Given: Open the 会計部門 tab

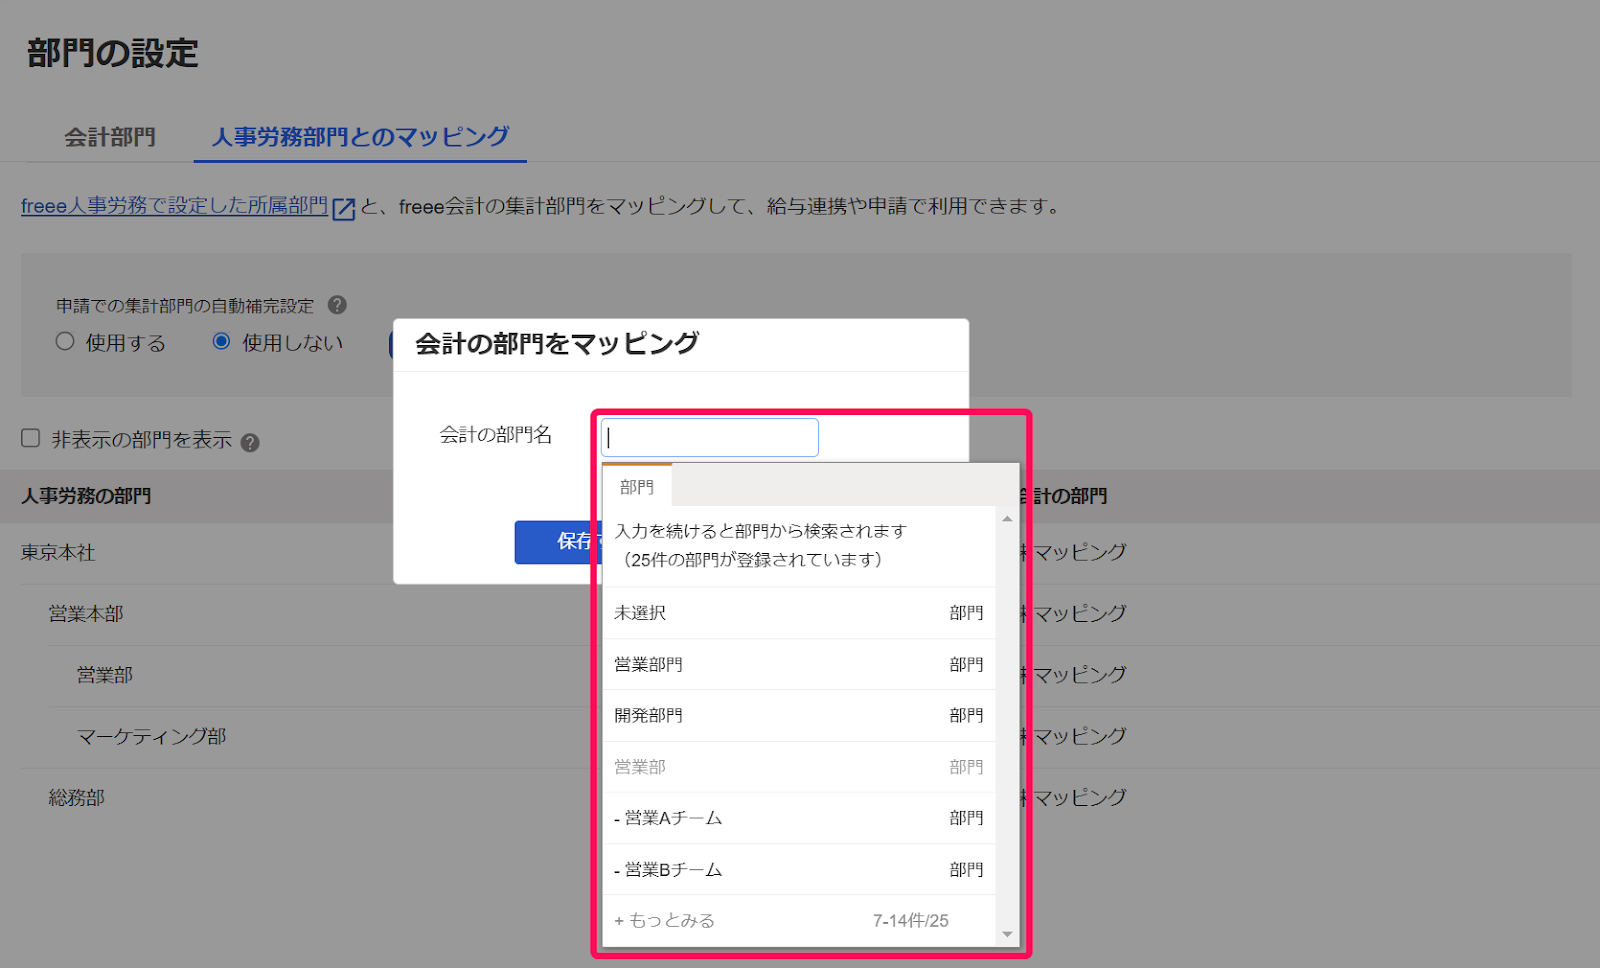Looking at the screenshot, I should tap(110, 137).
